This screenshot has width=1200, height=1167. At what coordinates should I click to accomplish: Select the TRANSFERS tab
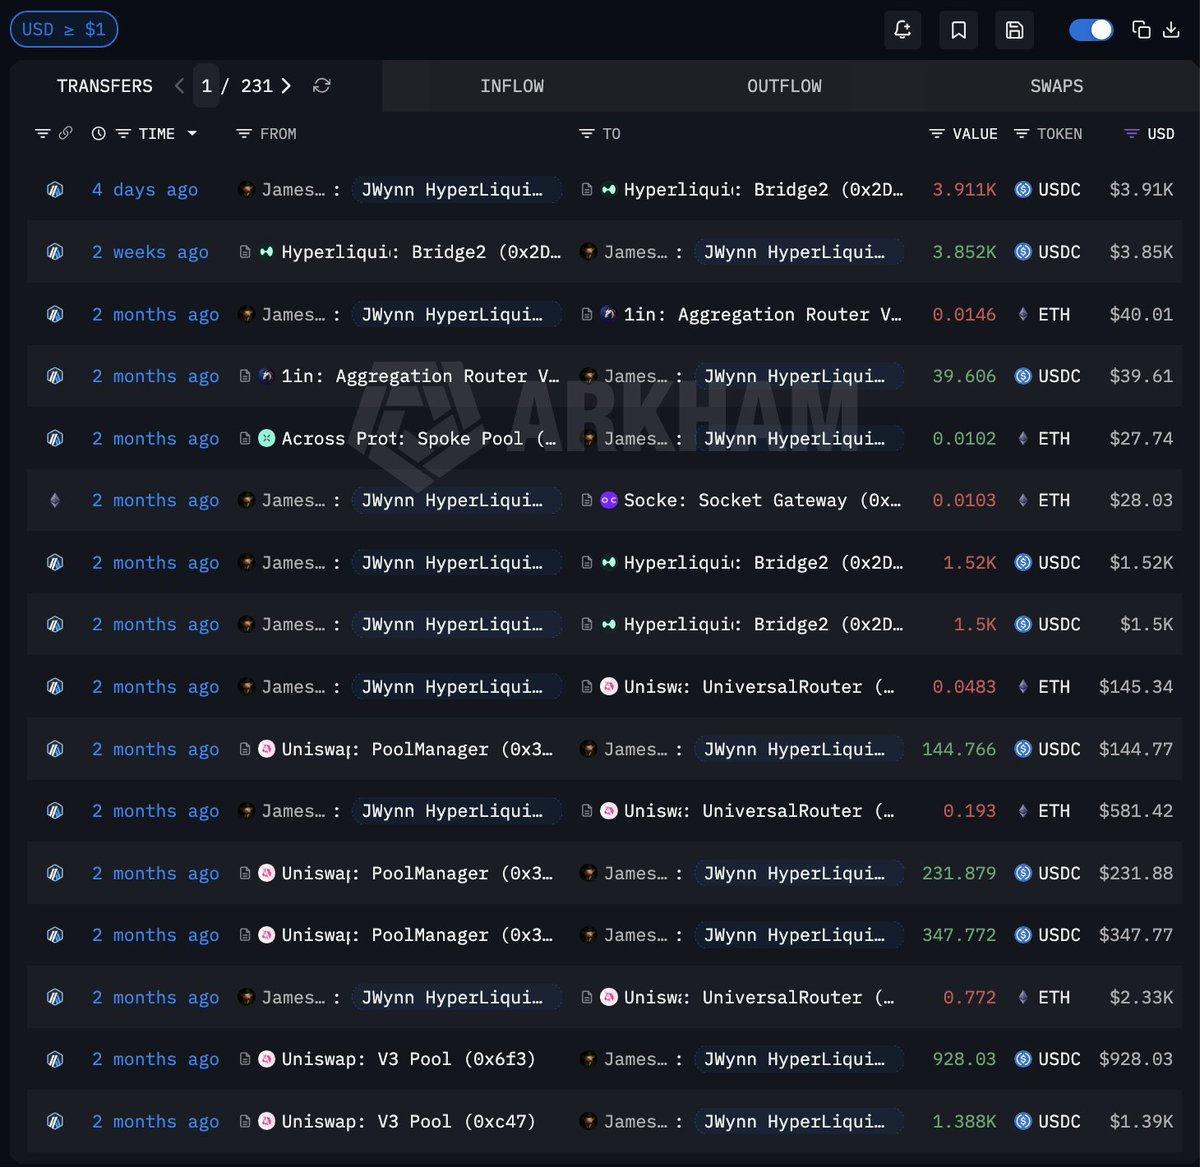[105, 86]
